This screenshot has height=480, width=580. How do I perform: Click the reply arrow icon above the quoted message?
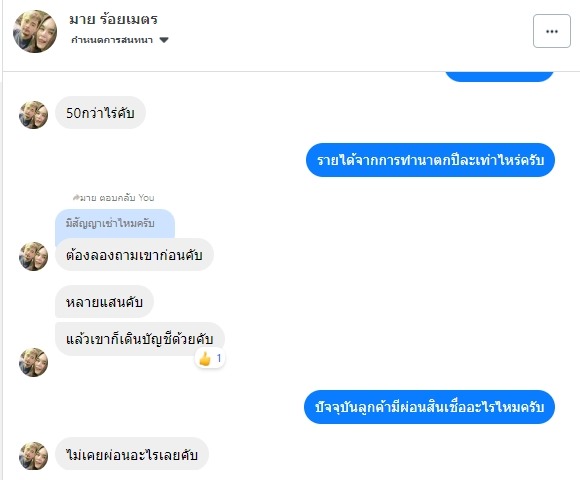click(76, 197)
